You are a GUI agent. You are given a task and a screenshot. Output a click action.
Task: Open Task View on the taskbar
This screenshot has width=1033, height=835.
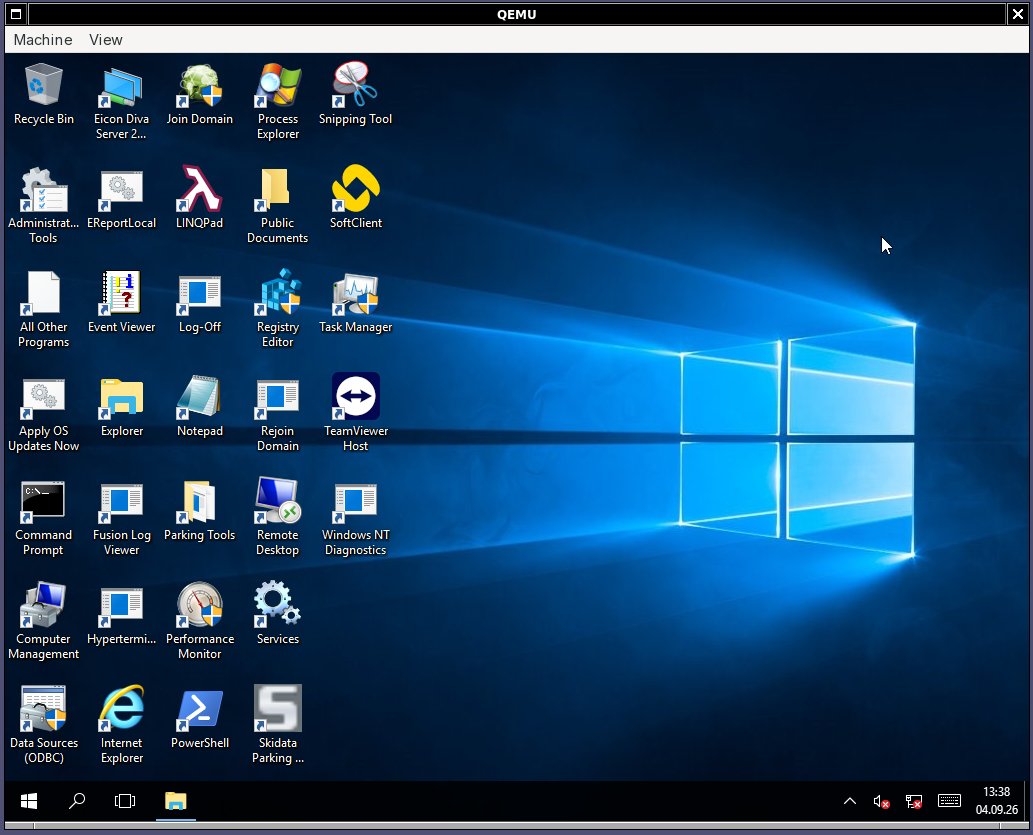coord(125,801)
